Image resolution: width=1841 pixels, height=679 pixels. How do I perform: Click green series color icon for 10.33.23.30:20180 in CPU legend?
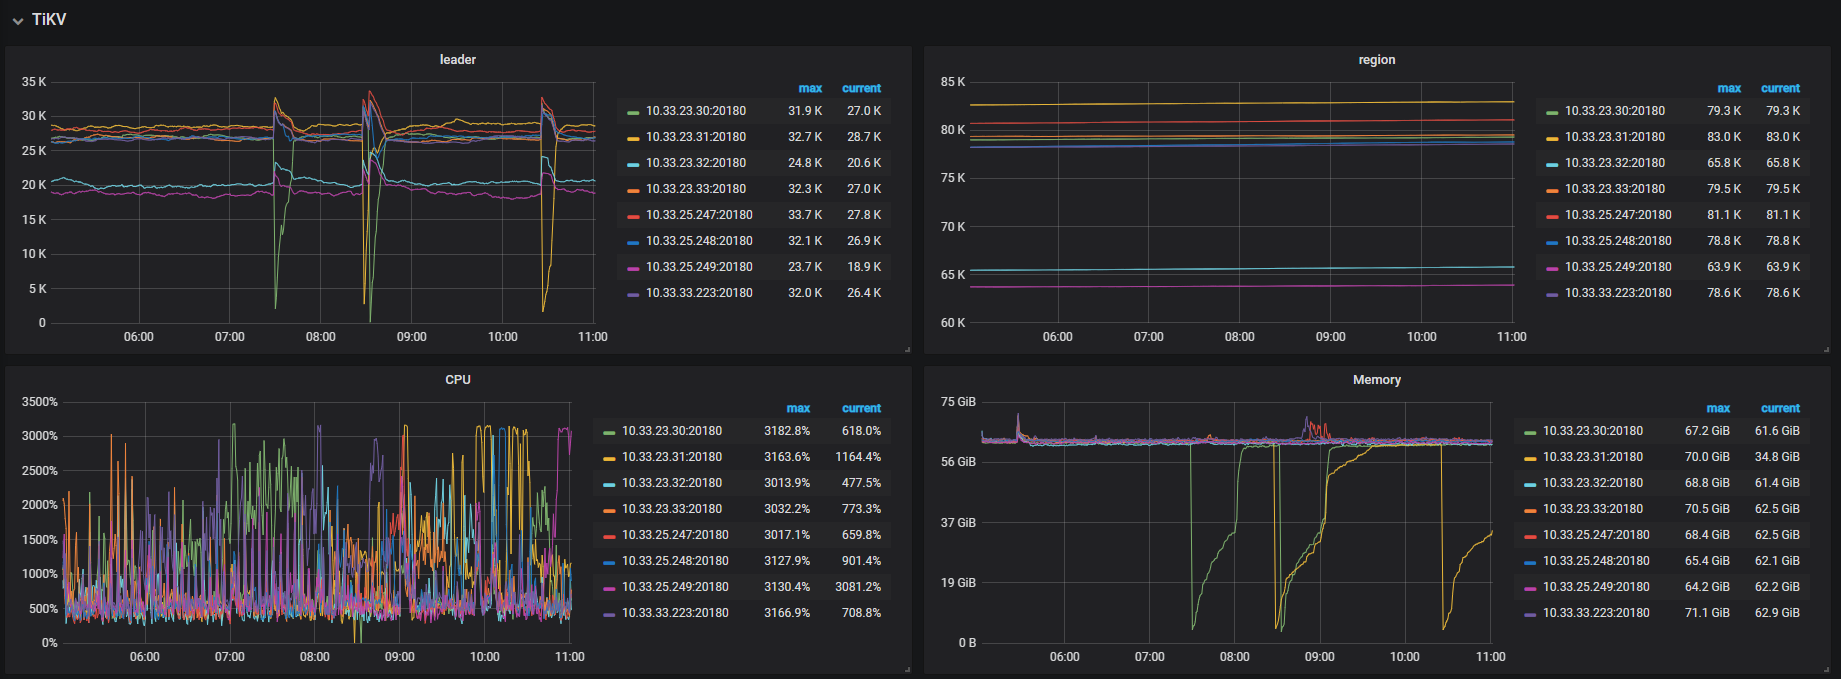coord(609,432)
